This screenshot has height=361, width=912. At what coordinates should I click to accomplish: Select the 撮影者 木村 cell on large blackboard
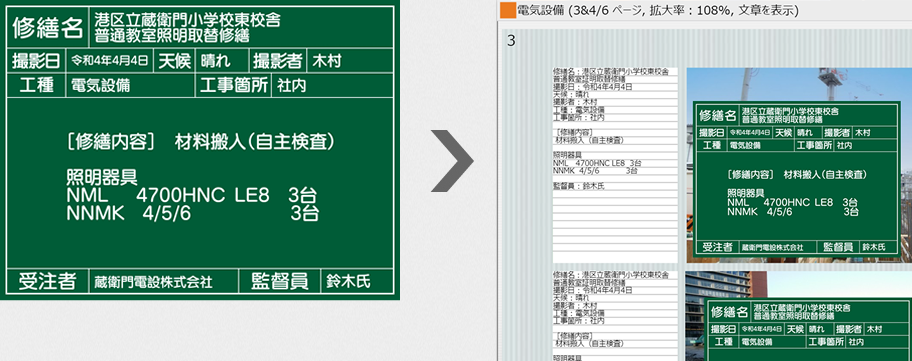322,60
